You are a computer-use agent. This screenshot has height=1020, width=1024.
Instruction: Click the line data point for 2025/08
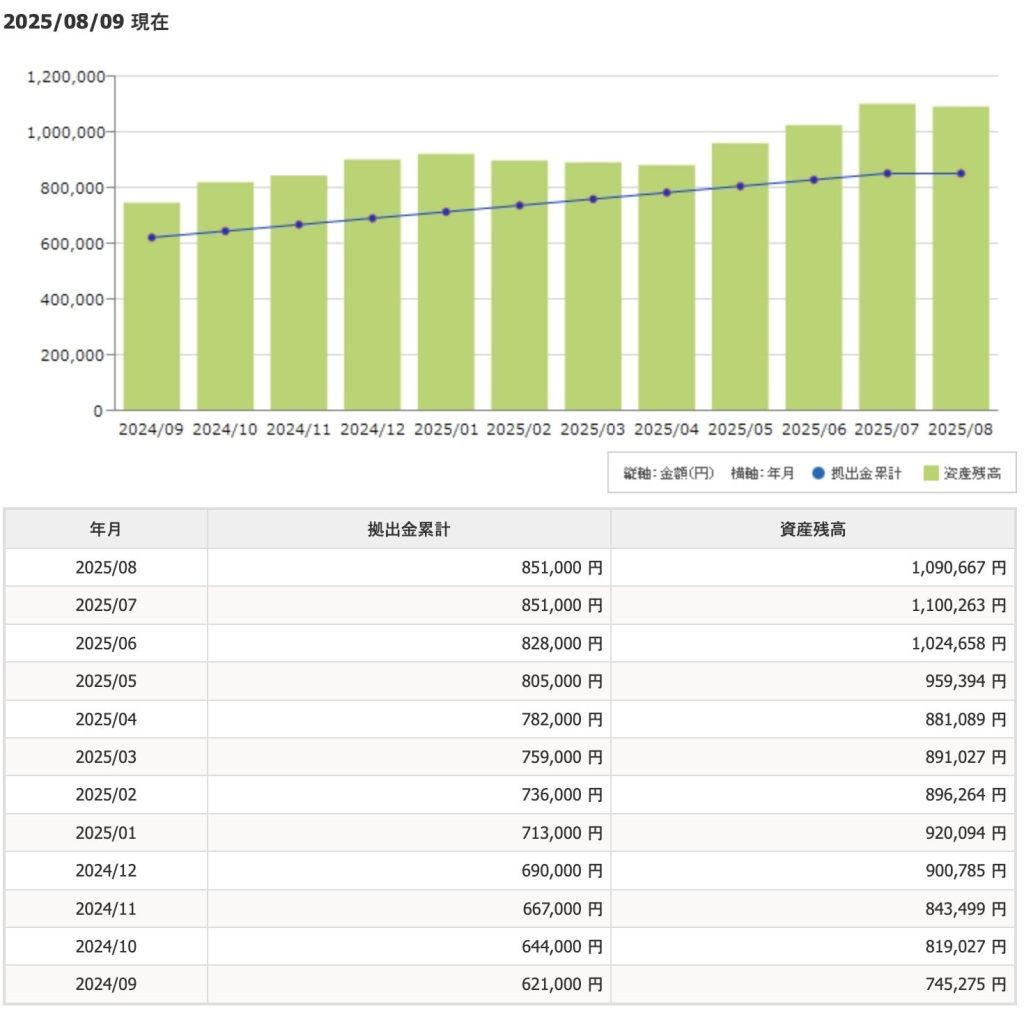click(x=961, y=173)
